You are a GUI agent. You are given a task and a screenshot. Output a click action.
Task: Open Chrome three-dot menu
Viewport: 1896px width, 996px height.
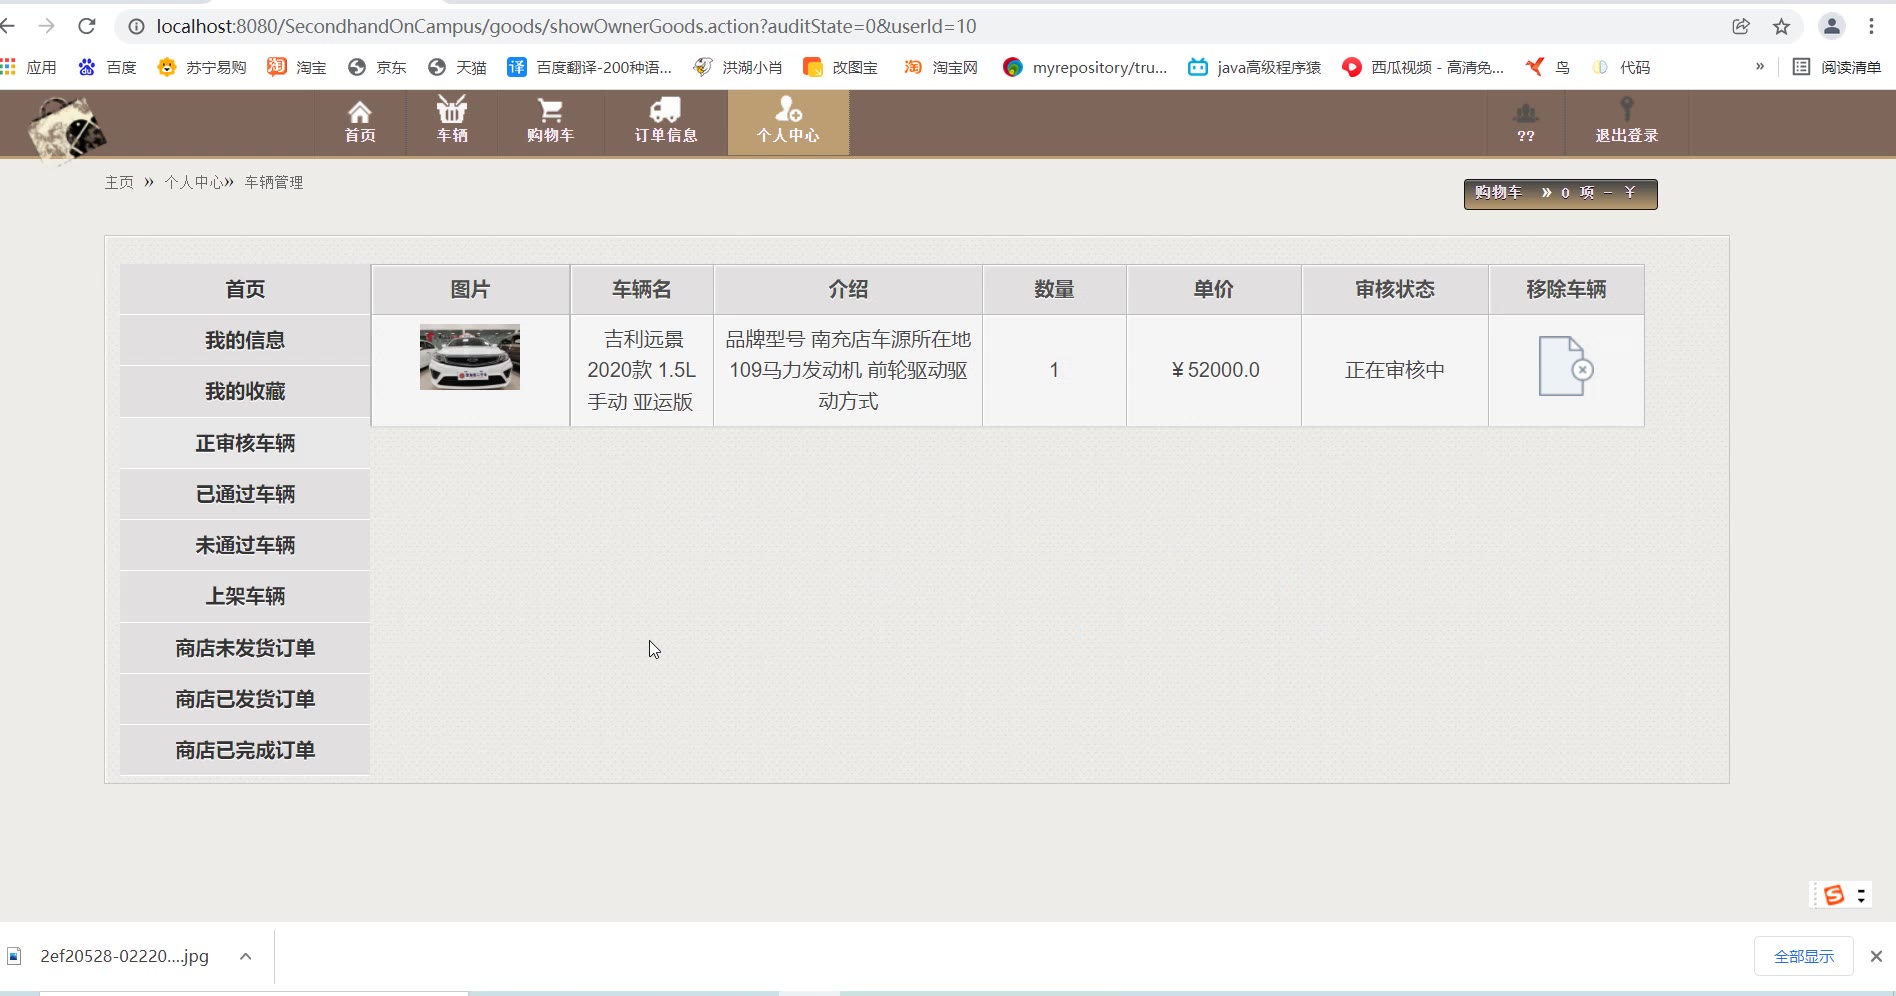pos(1871,27)
